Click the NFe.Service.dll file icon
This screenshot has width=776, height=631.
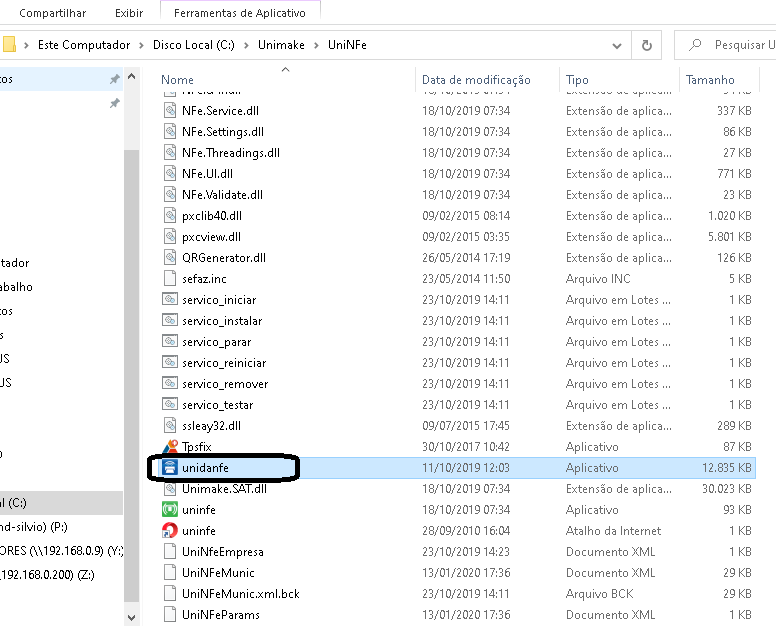point(170,110)
